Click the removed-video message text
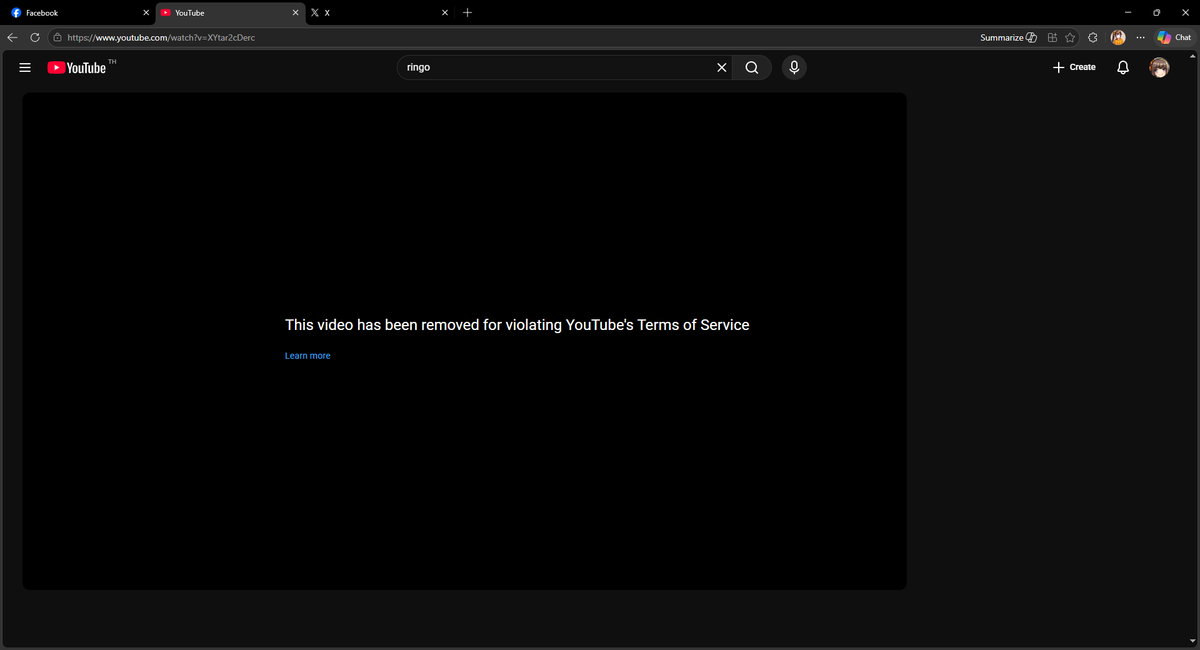Image resolution: width=1200 pixels, height=650 pixels. click(517, 325)
